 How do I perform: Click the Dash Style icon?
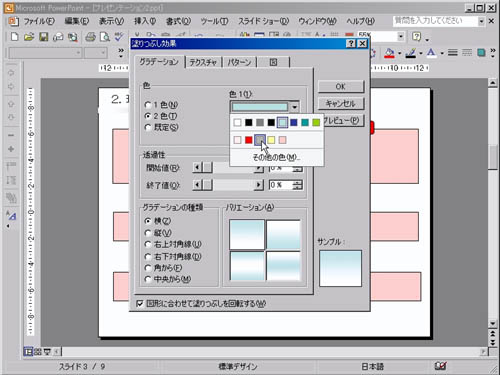click(467, 53)
